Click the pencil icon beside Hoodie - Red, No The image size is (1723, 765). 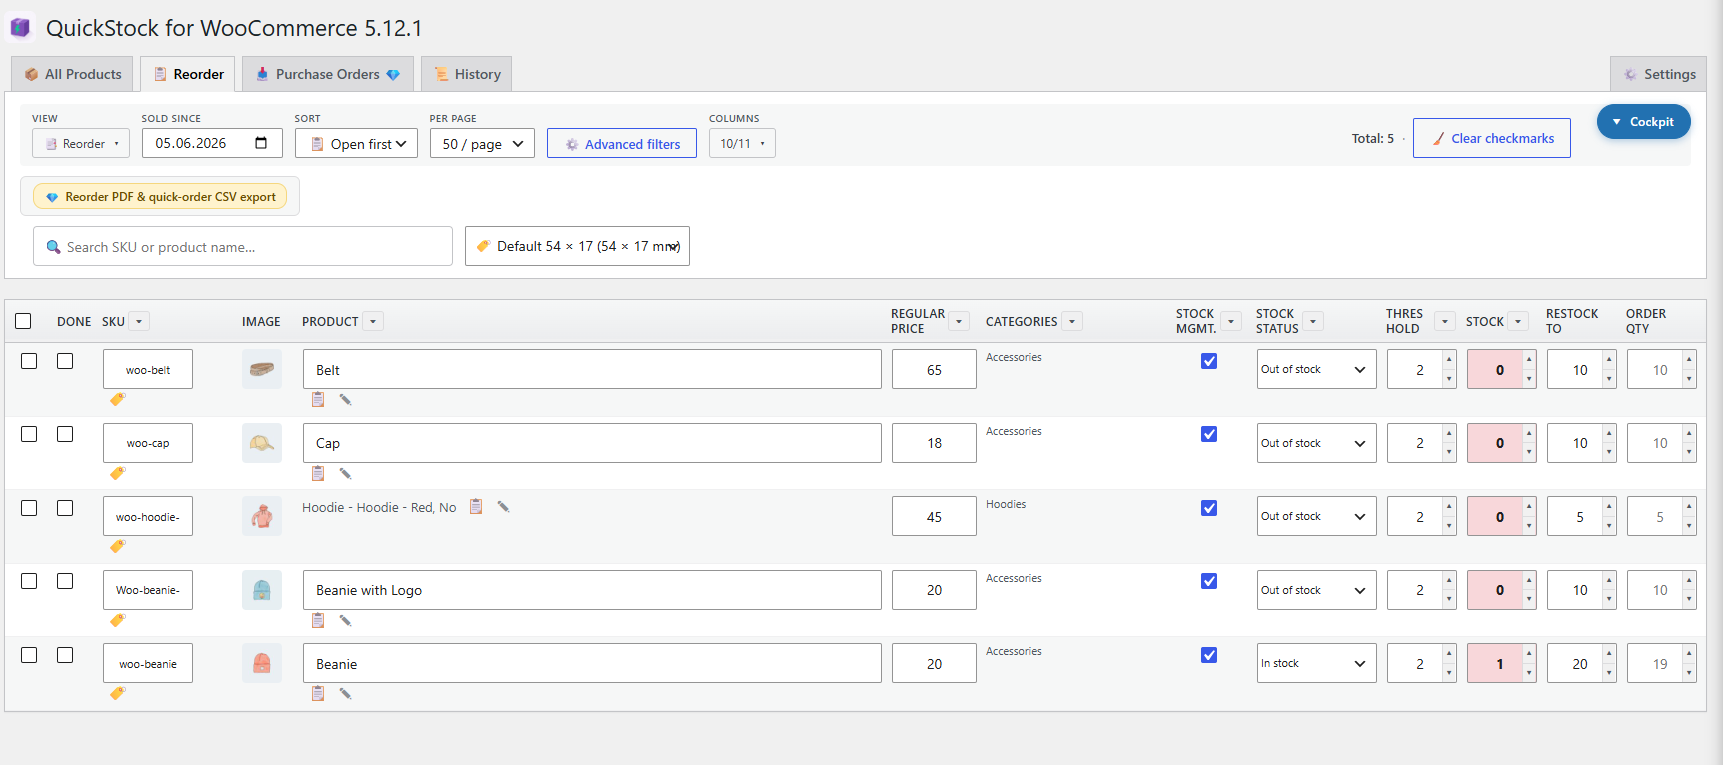pos(503,507)
